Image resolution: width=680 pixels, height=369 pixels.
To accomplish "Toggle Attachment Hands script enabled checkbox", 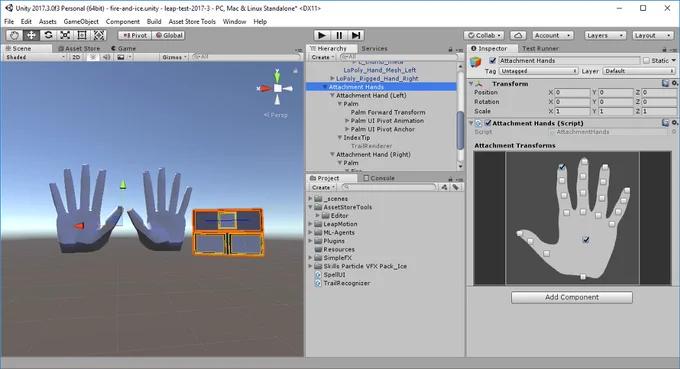I will [x=488, y=123].
